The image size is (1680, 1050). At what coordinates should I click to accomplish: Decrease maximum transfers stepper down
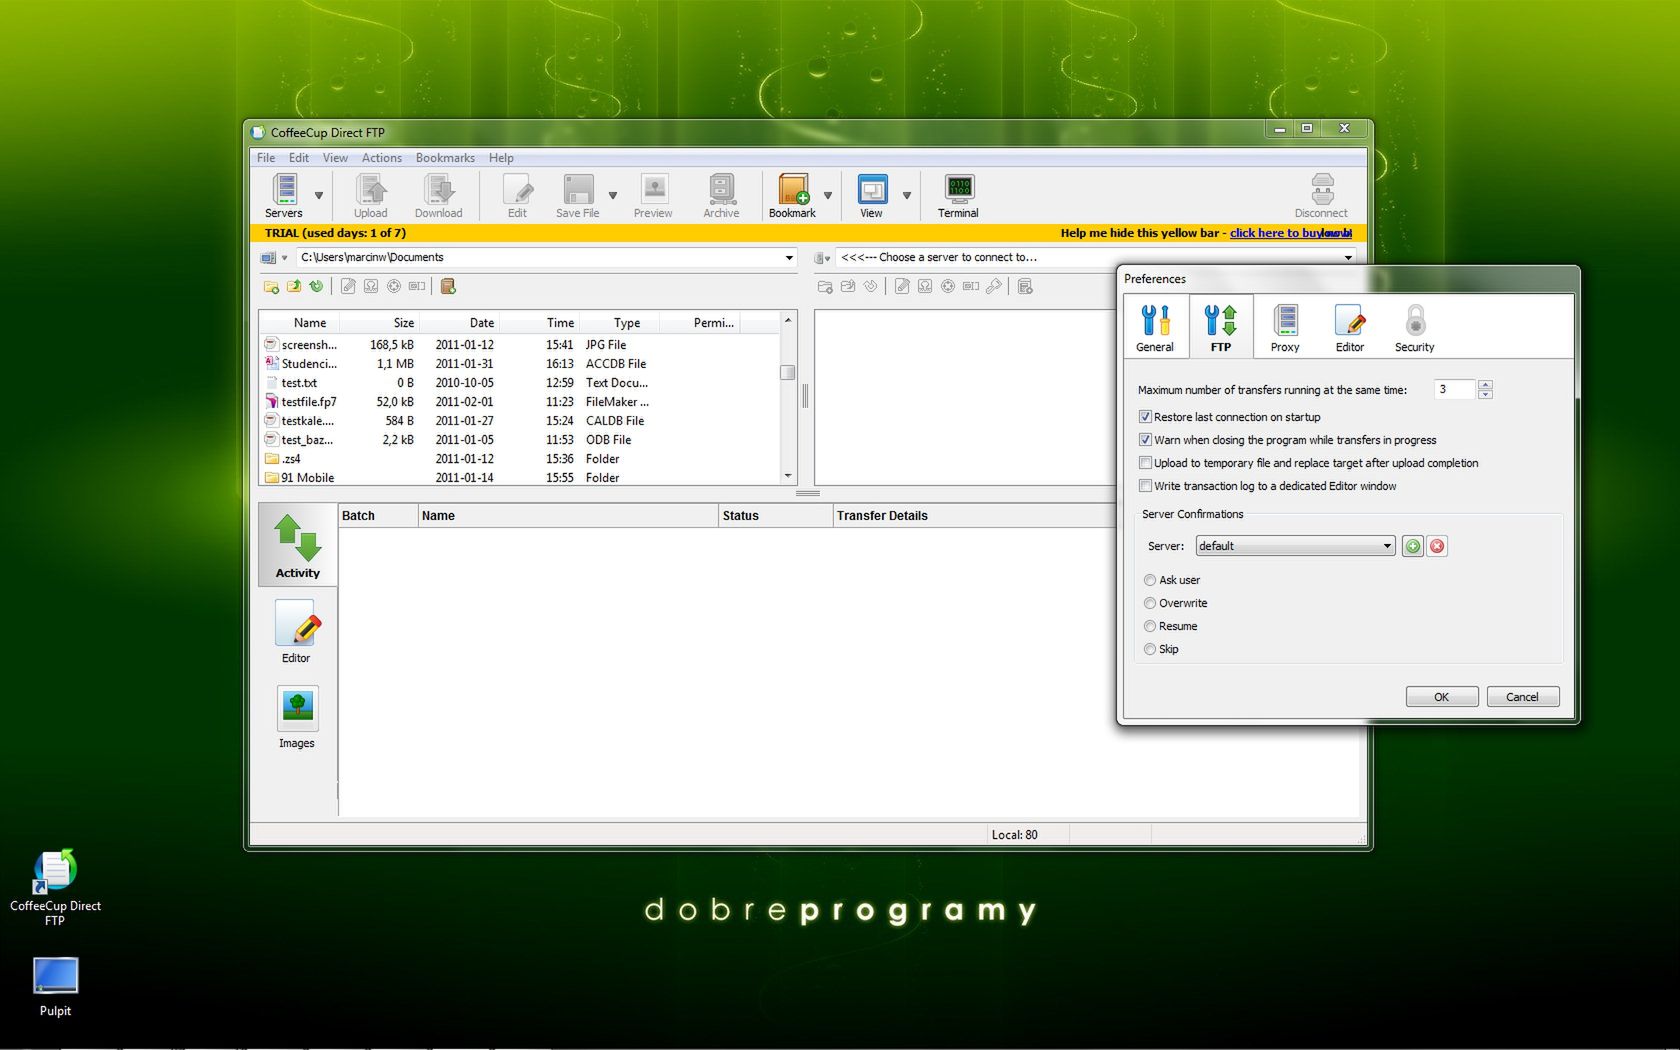pos(1485,394)
